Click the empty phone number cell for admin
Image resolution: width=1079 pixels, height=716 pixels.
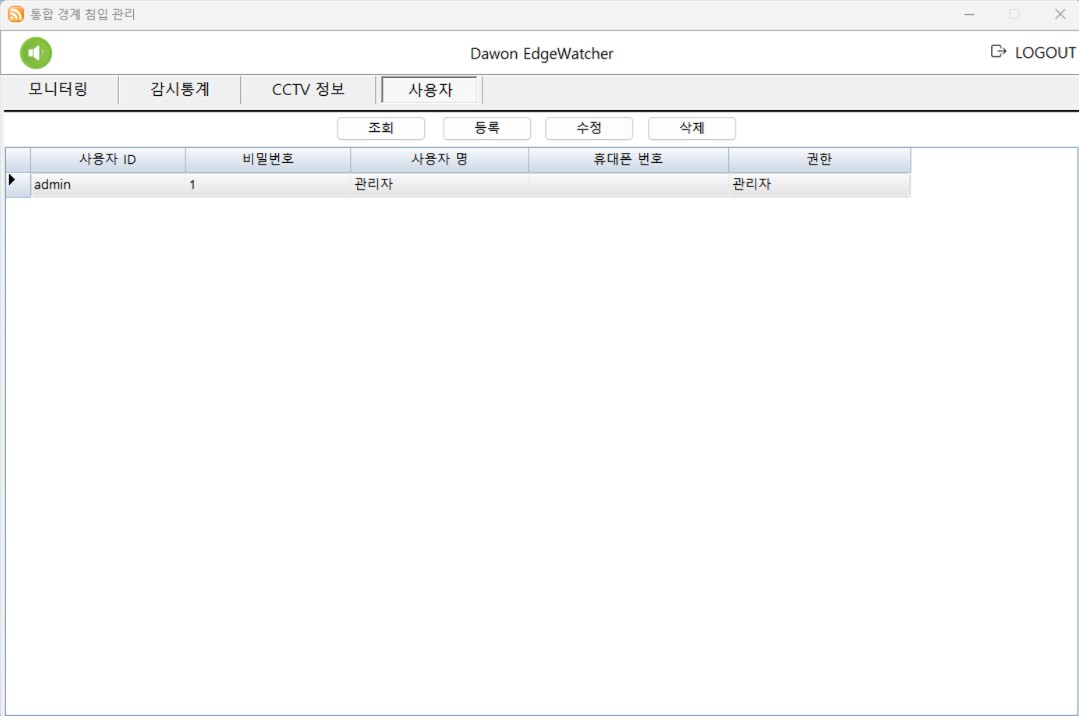tap(628, 185)
